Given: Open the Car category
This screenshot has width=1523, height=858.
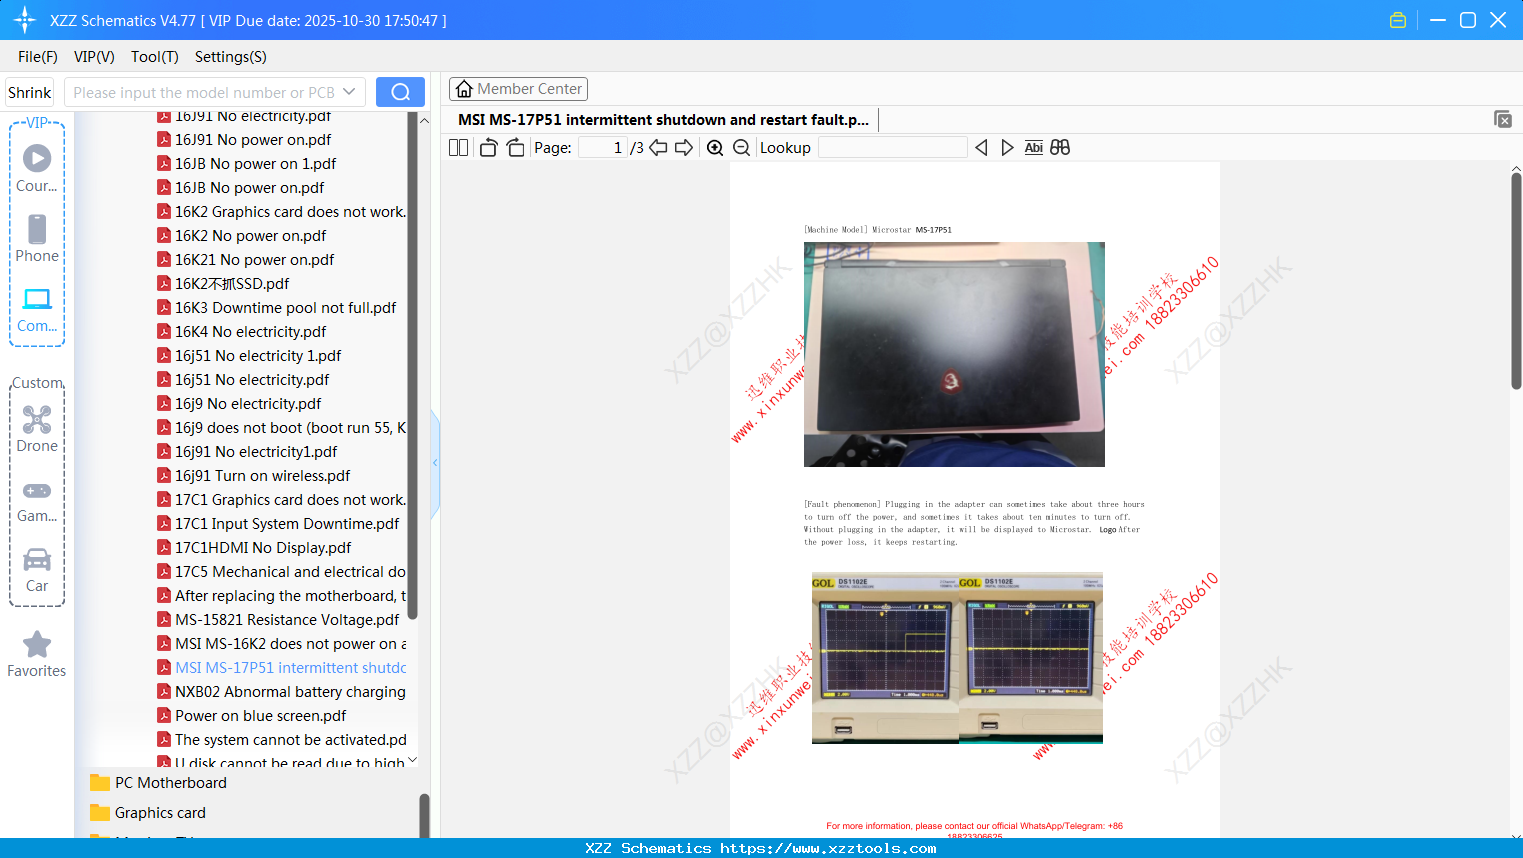Looking at the screenshot, I should (x=37, y=569).
